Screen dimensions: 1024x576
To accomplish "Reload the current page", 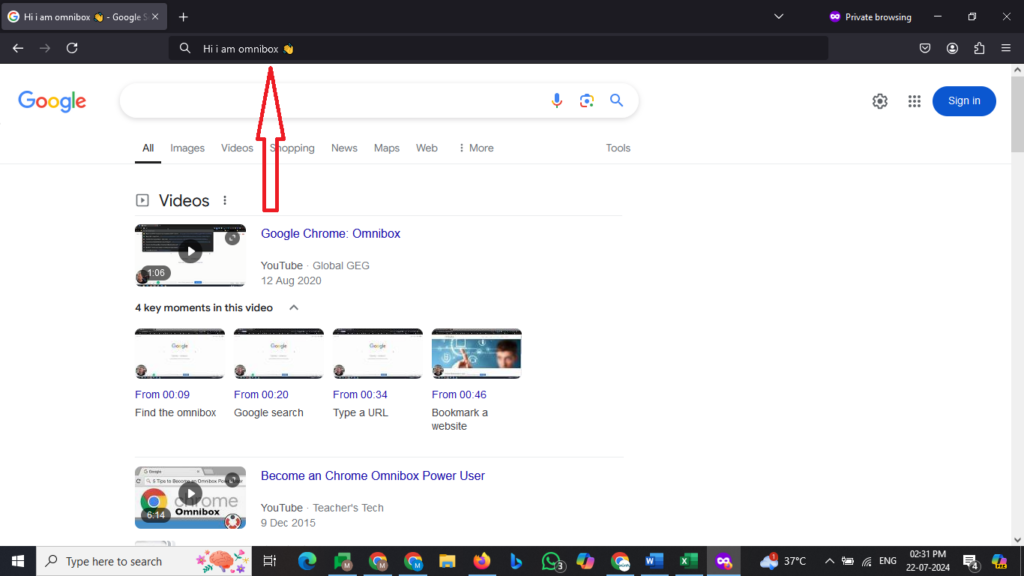I will click(x=72, y=48).
